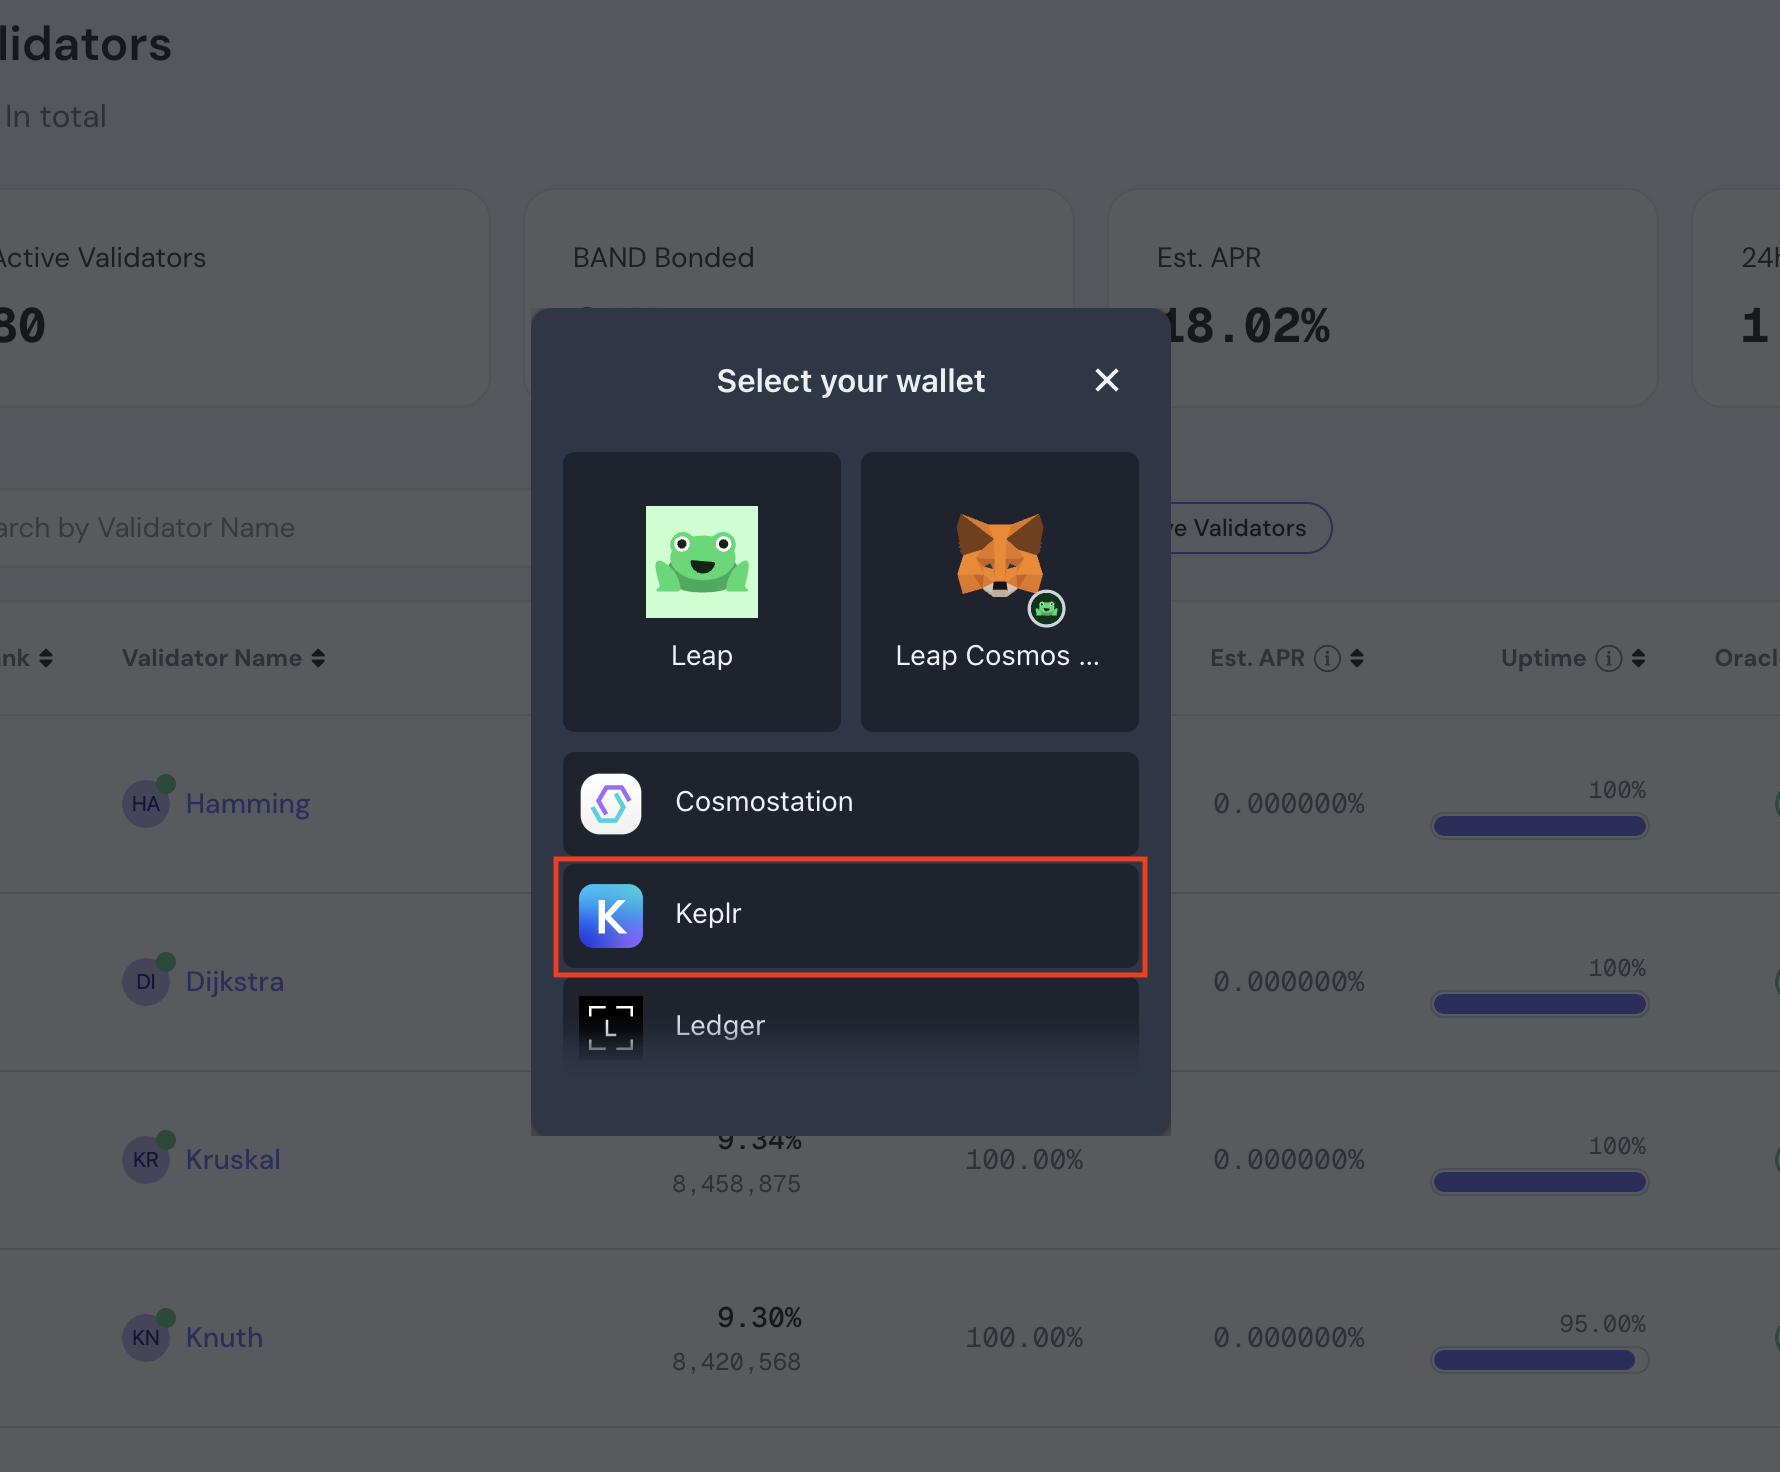Open the Dijkstra validator page
Image resolution: width=1780 pixels, height=1472 pixels.
(x=234, y=981)
